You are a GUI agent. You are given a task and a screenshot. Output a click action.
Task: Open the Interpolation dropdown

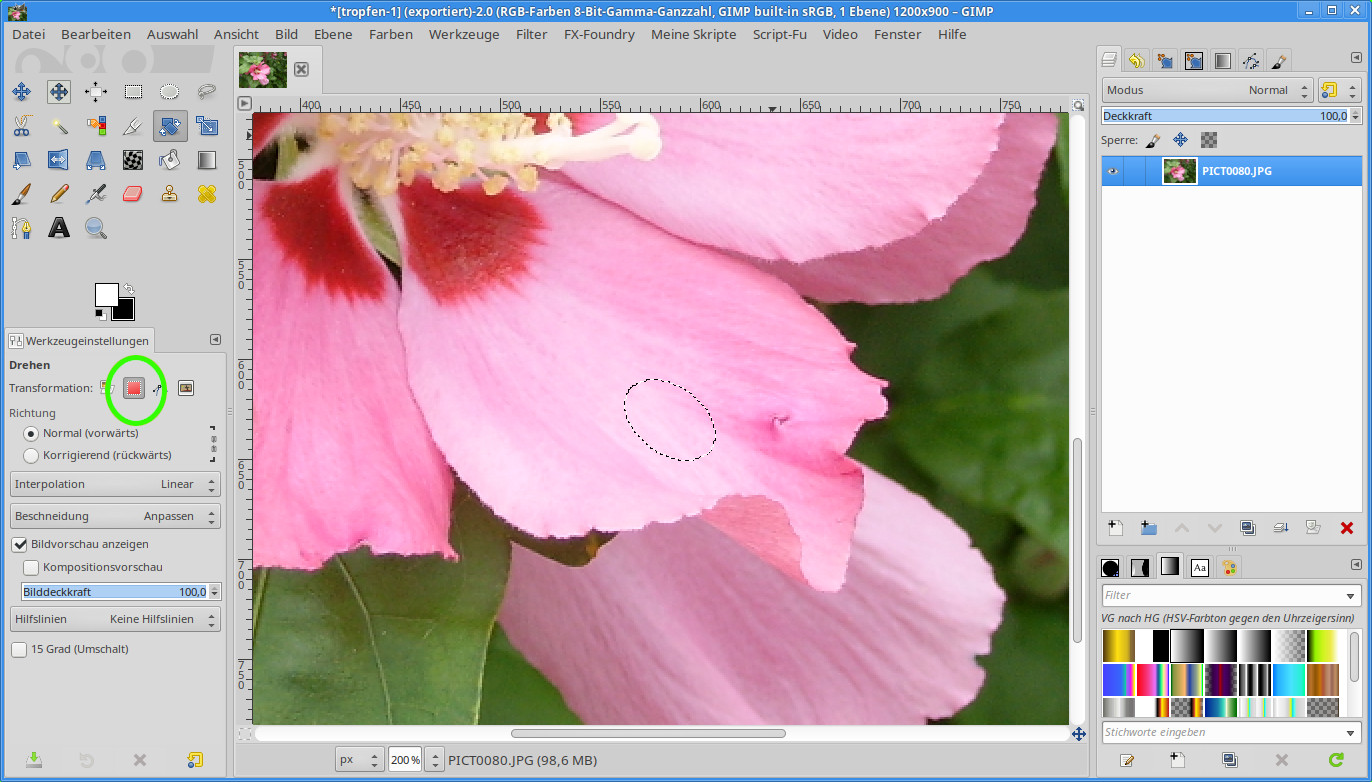(115, 484)
